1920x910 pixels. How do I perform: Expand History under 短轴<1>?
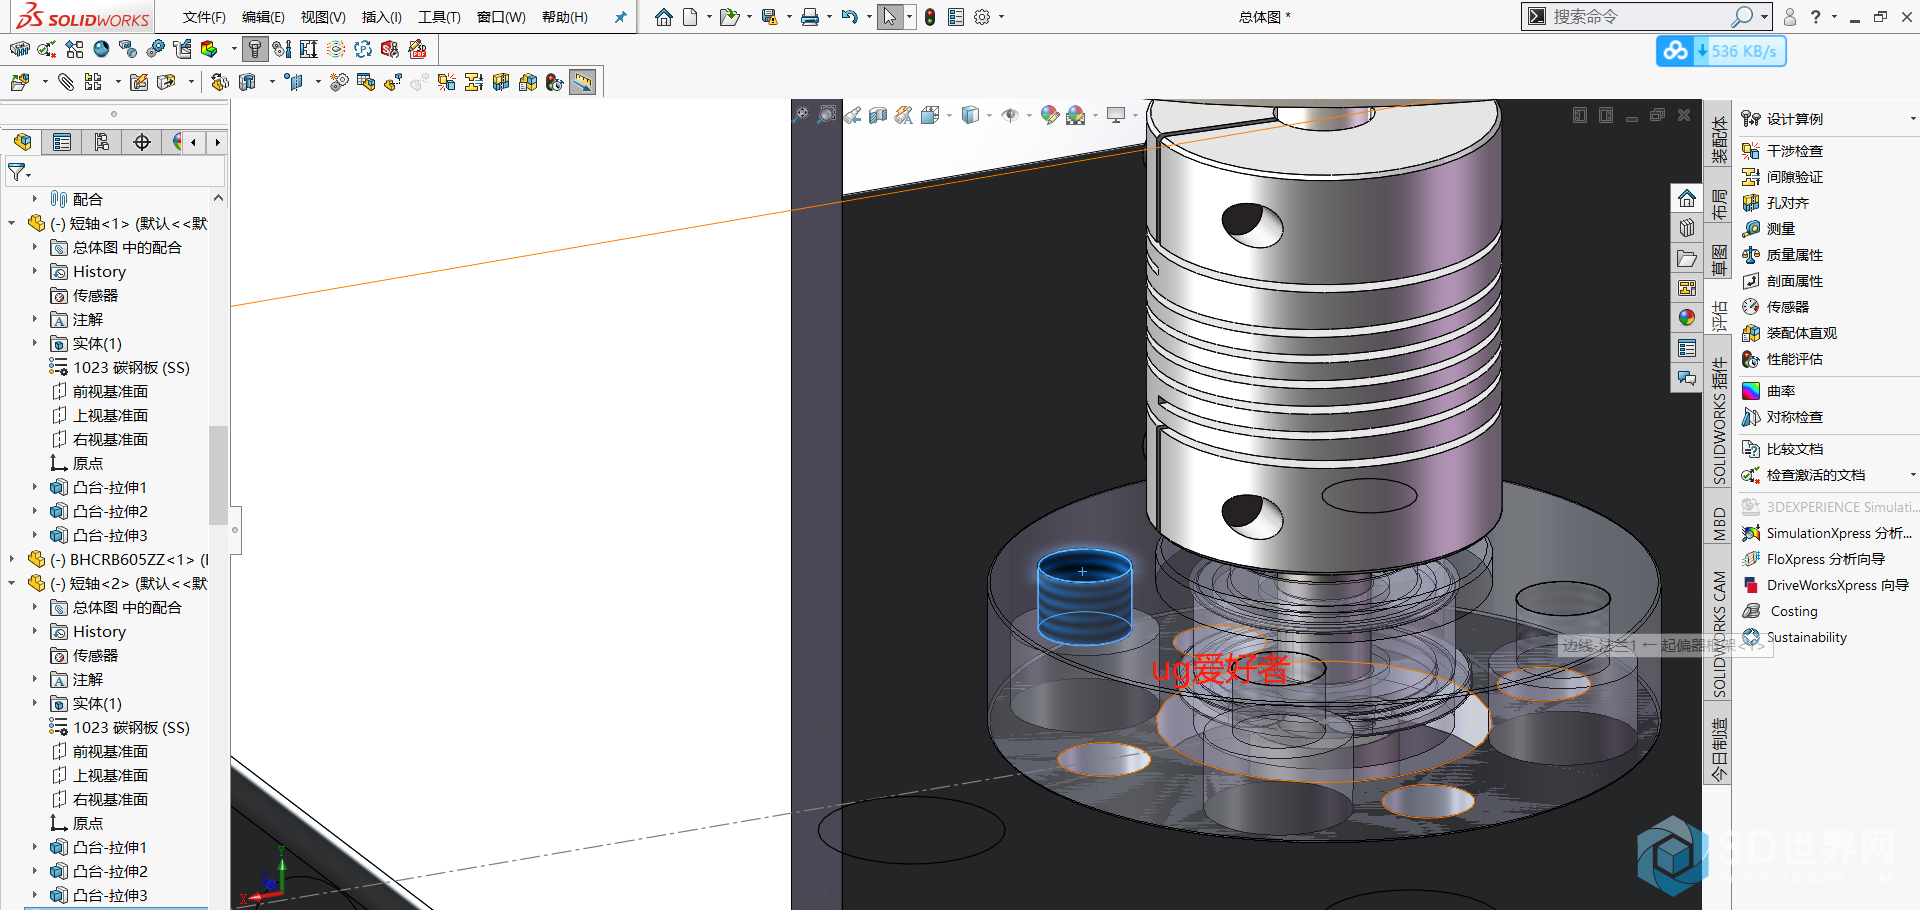pyautogui.click(x=34, y=271)
